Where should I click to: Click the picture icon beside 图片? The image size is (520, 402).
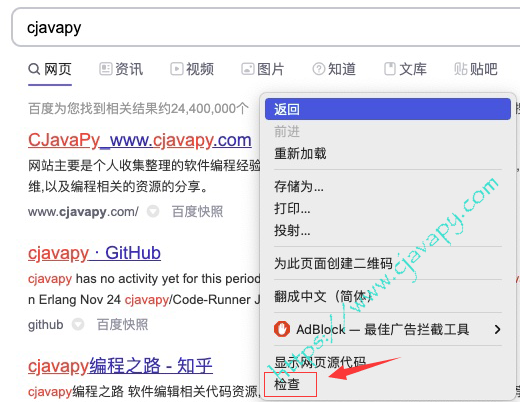point(248,69)
